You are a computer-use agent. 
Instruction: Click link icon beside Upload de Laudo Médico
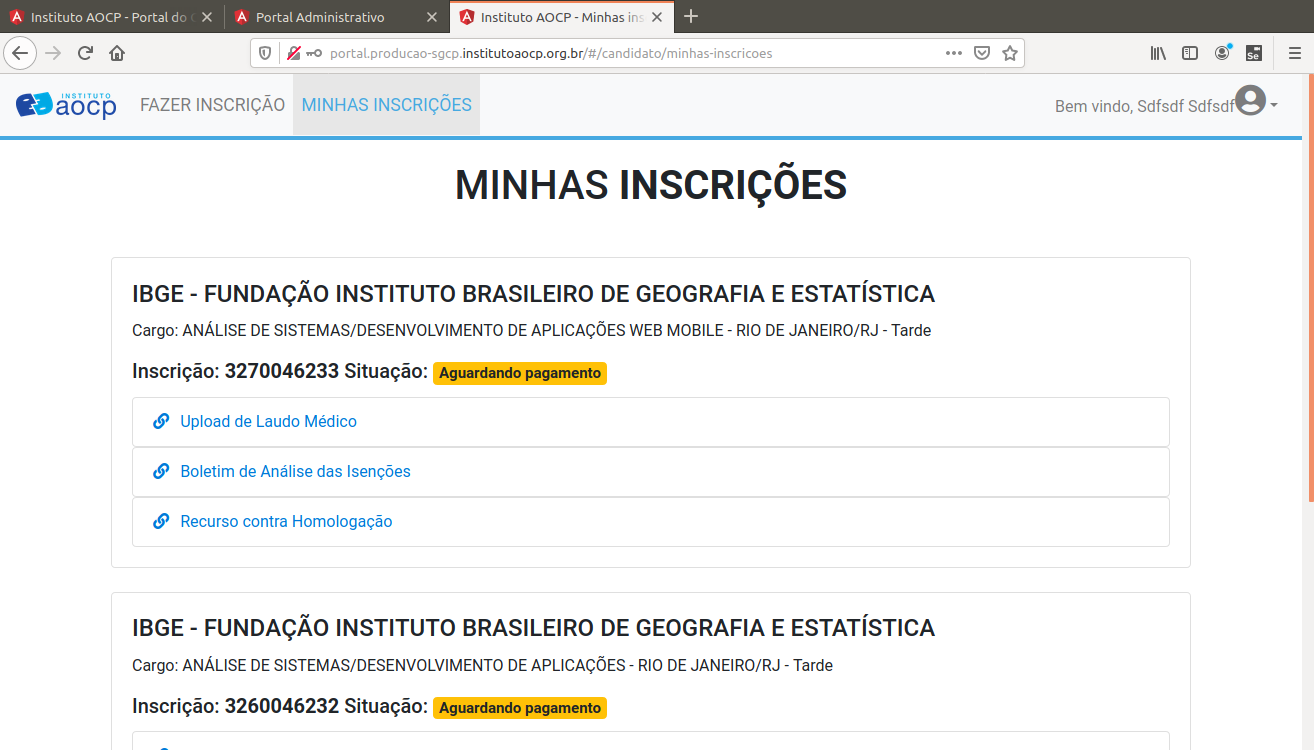click(161, 421)
